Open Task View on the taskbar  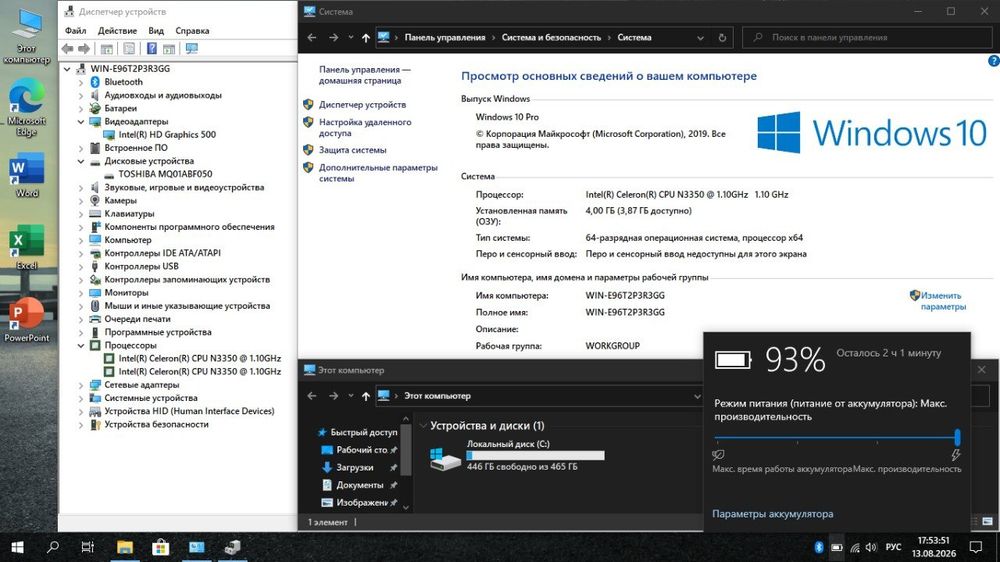88,547
